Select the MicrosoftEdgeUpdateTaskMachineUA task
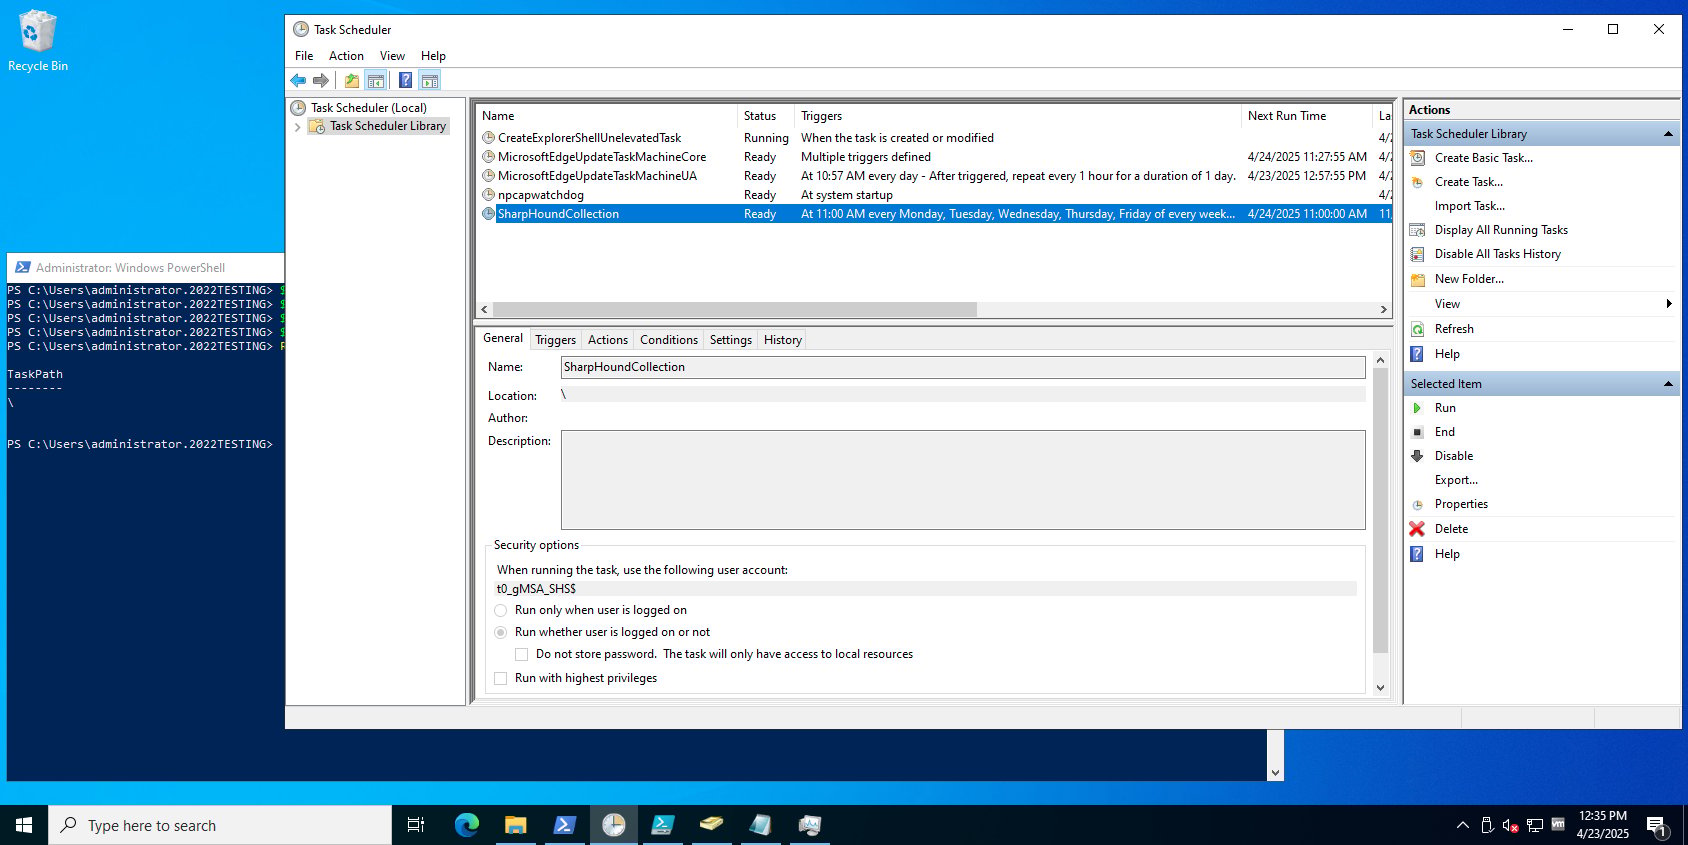Viewport: 1688px width, 845px height. [x=936, y=176]
